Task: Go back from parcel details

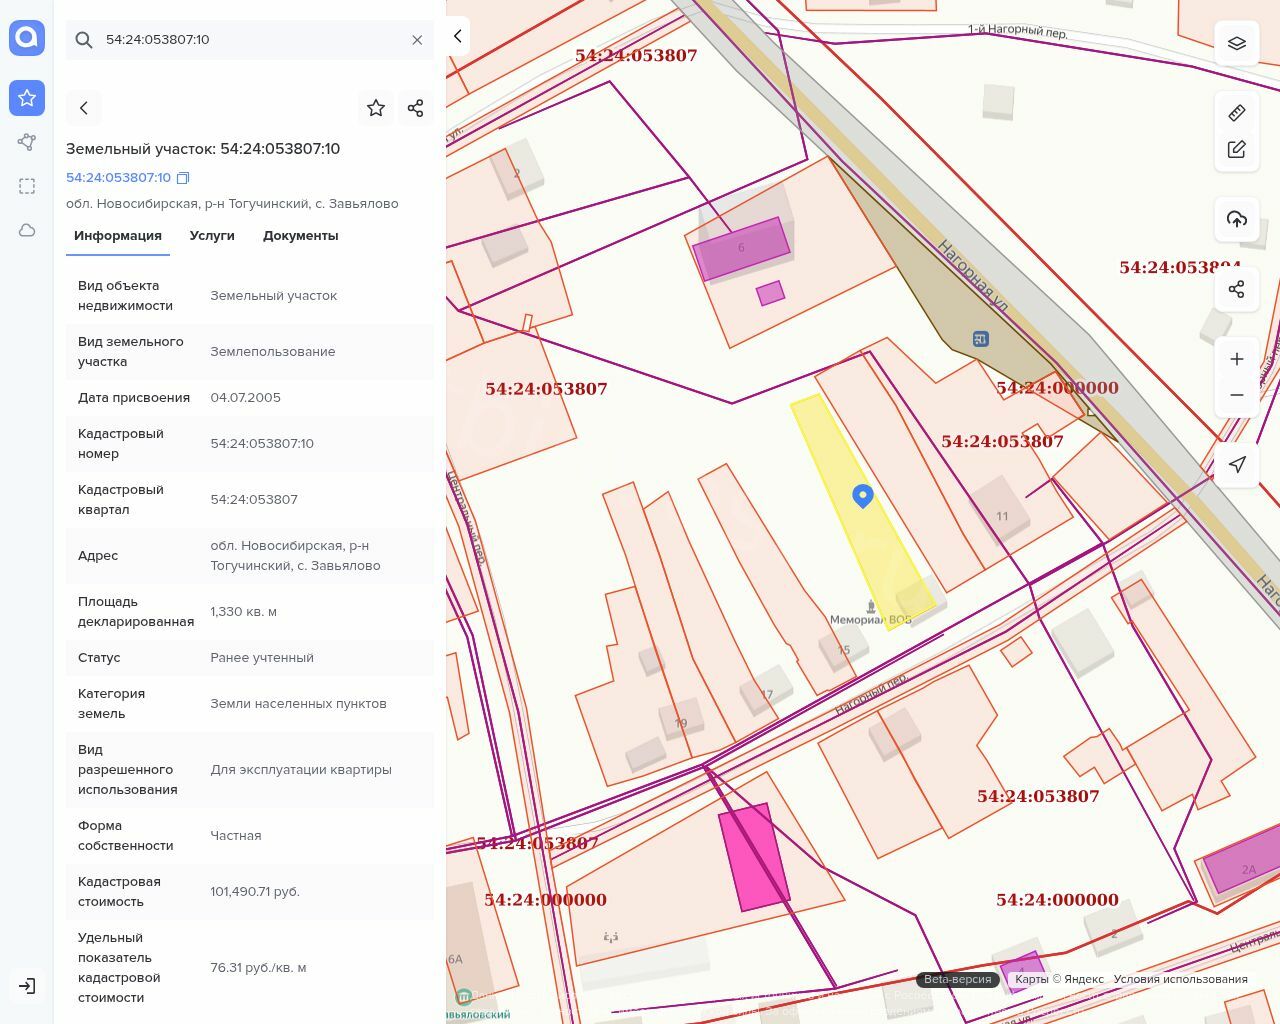Action: coord(84,108)
